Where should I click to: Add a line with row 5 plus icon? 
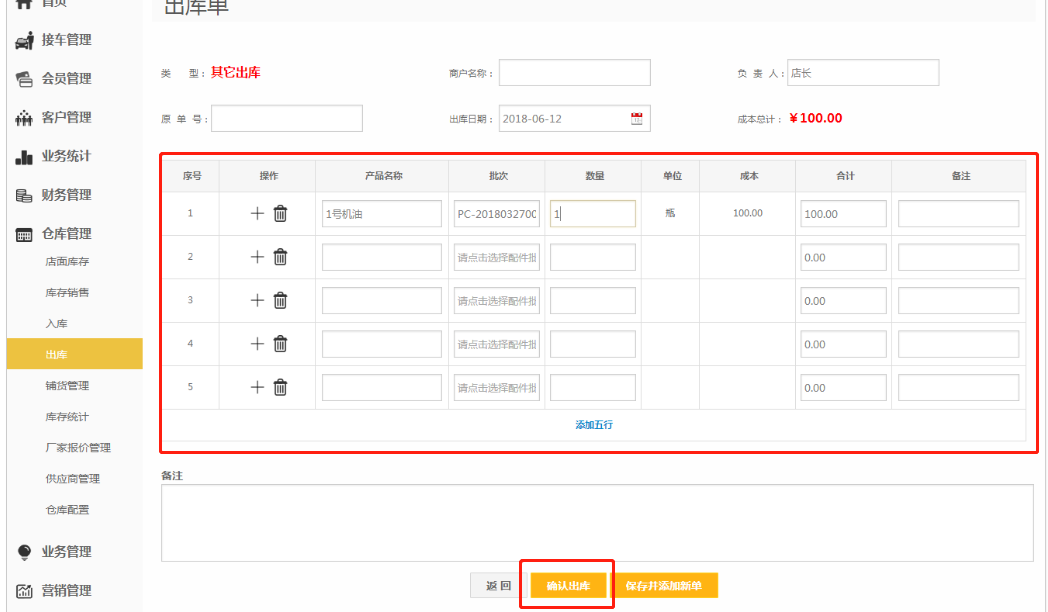pos(257,387)
